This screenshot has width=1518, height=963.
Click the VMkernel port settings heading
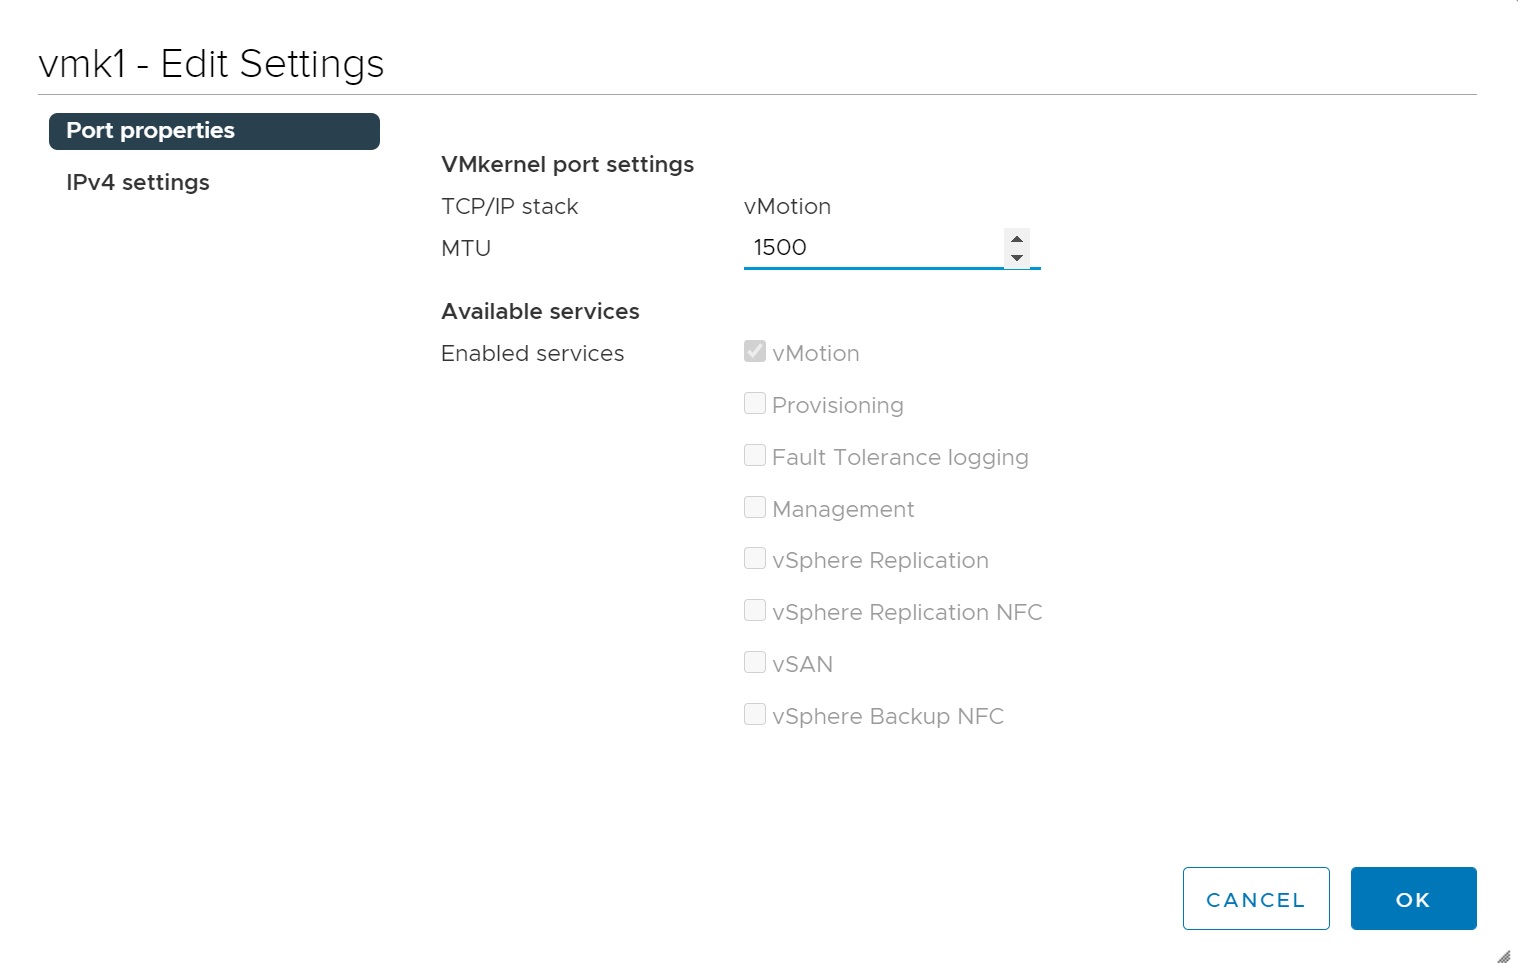[567, 165]
